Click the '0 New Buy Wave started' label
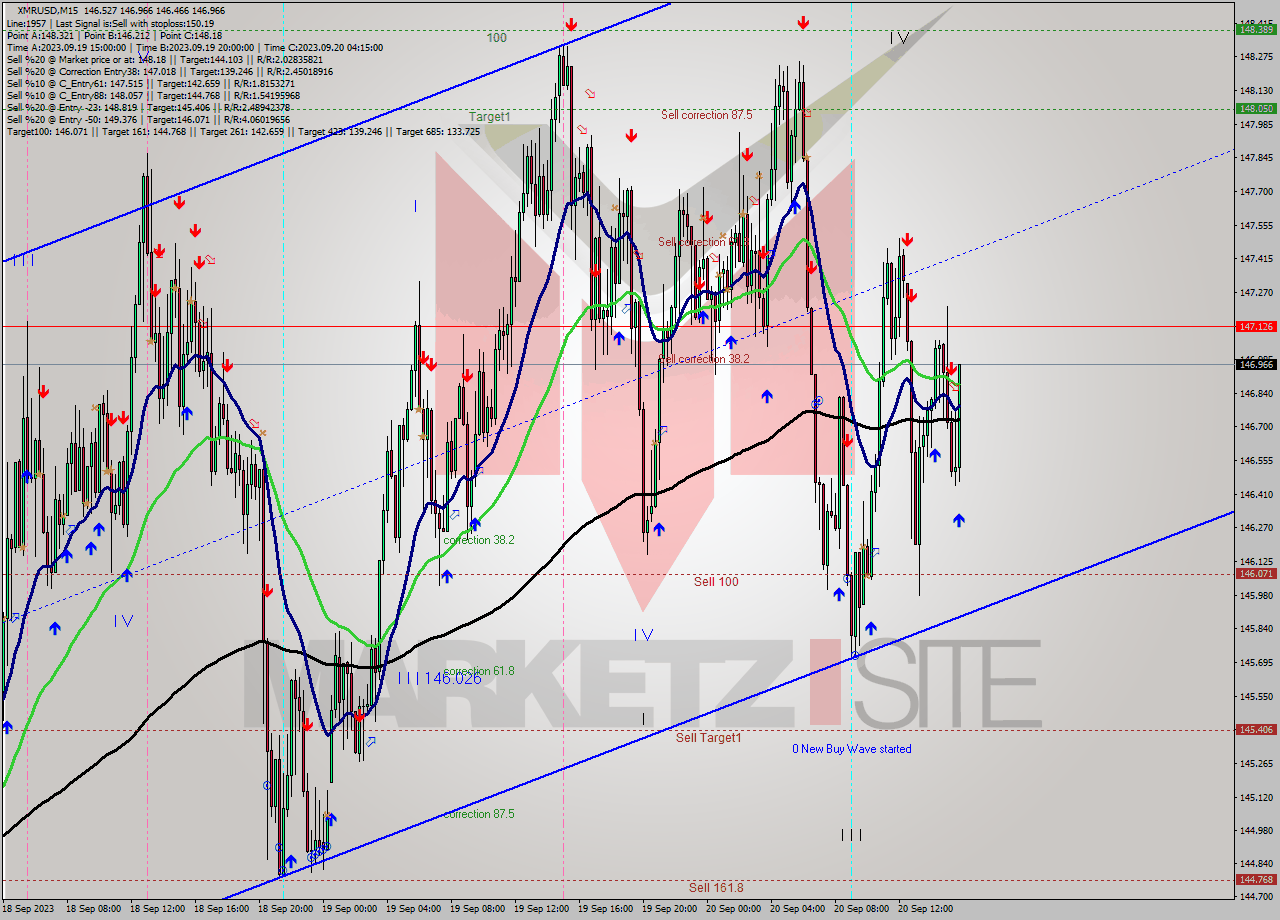 (x=852, y=749)
